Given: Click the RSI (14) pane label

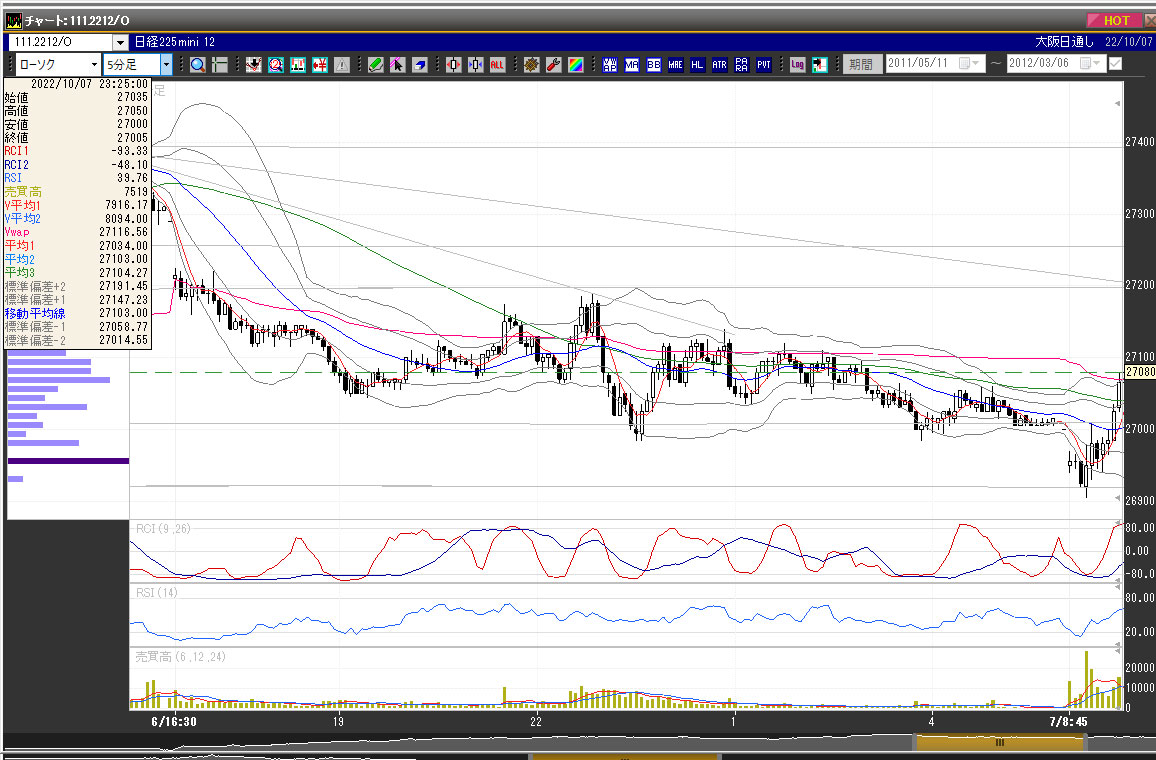Looking at the screenshot, I should click(x=156, y=593).
